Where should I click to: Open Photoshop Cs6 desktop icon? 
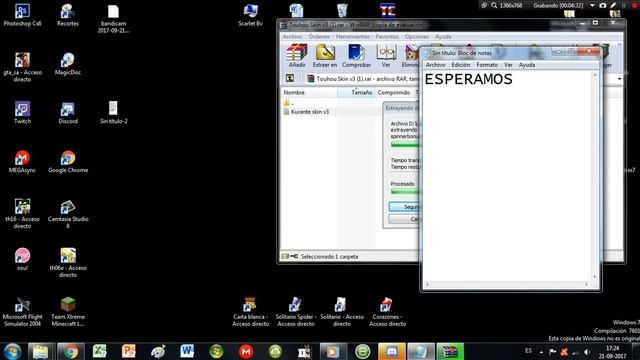coord(22,15)
